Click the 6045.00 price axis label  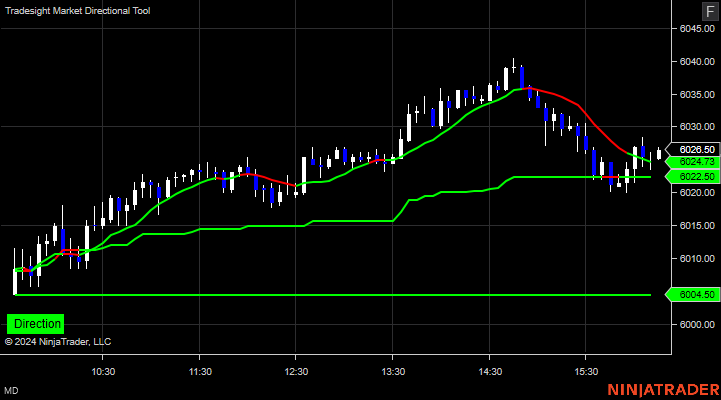697,29
